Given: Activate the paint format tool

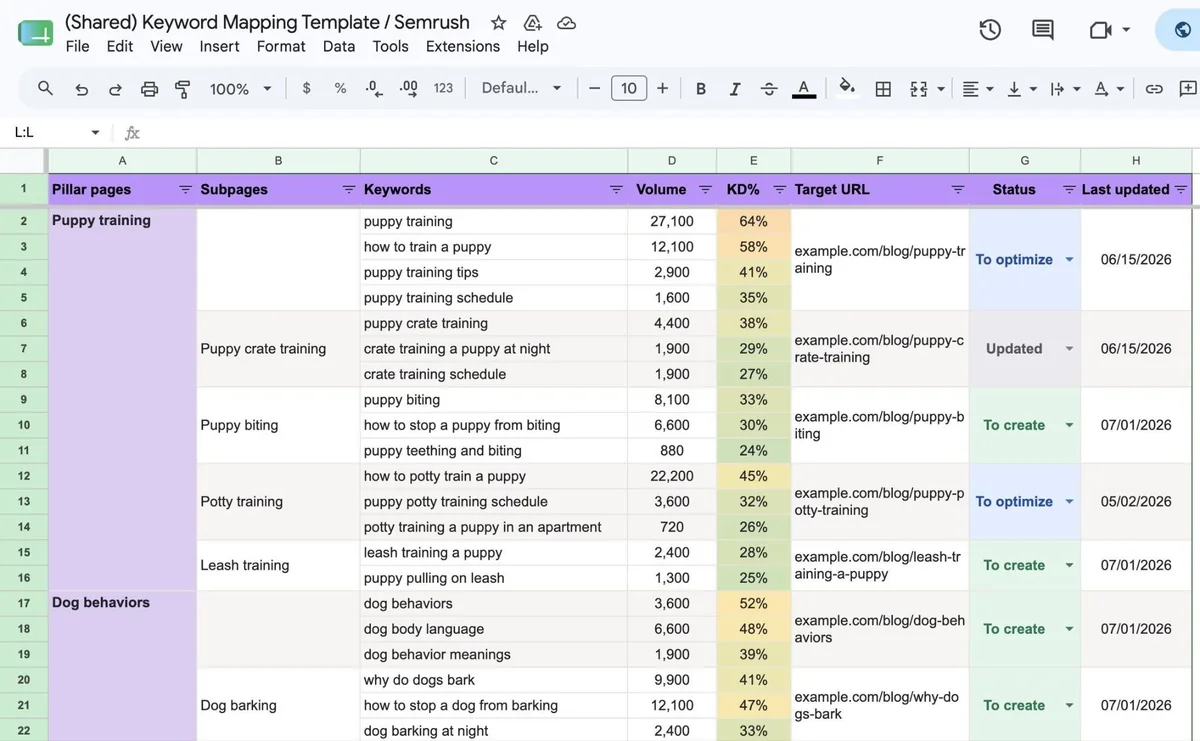Looking at the screenshot, I should pyautogui.click(x=182, y=89).
